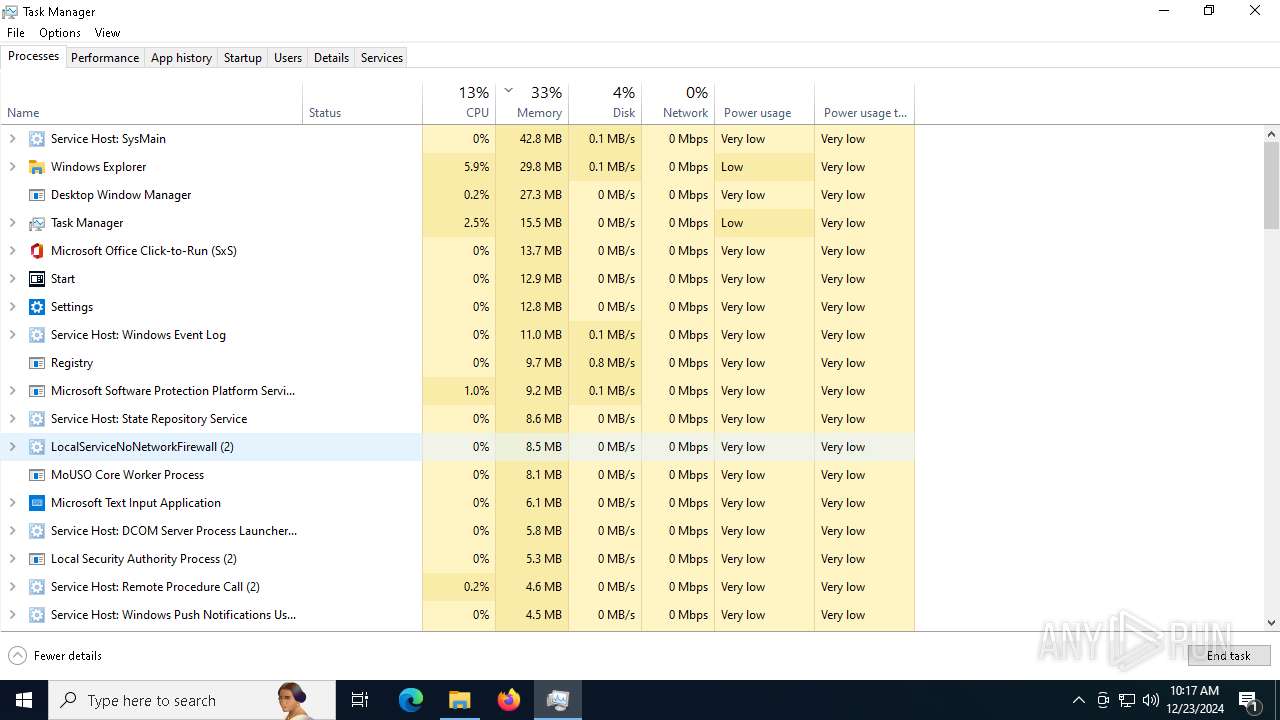
Task: Sort by the Power usage column
Action: pyautogui.click(x=764, y=103)
